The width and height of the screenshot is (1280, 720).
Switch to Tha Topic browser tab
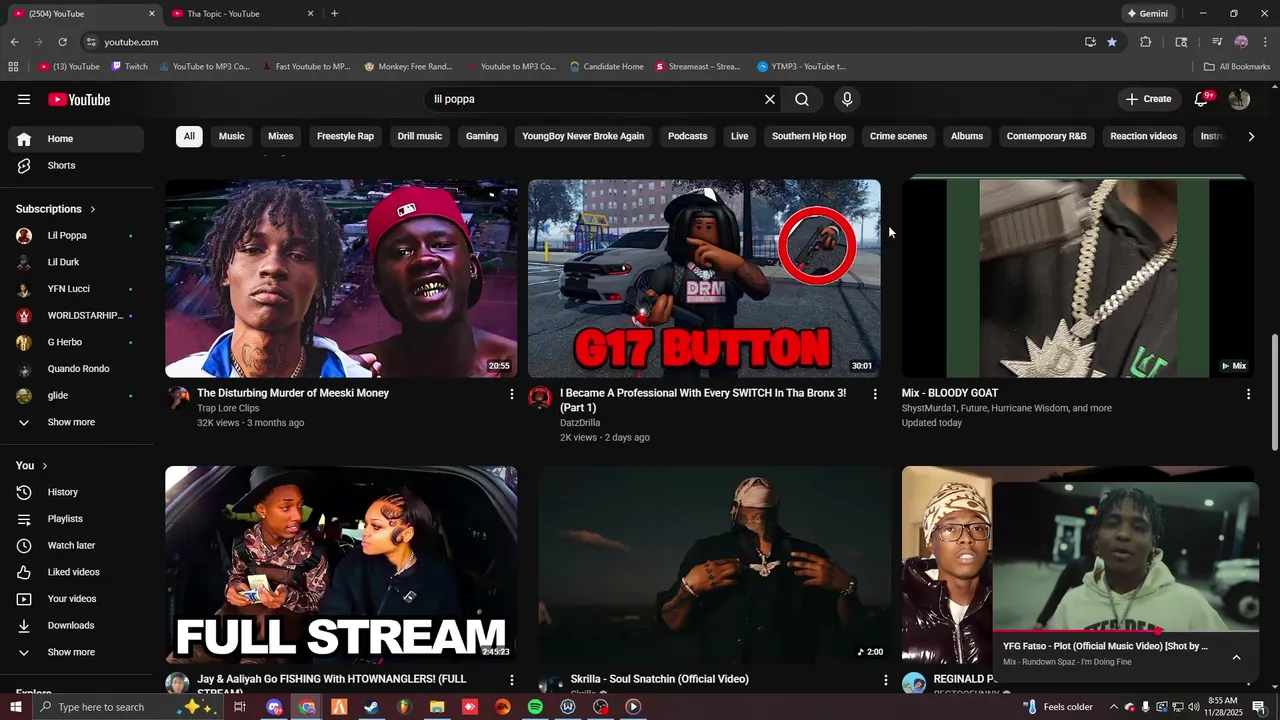(x=242, y=14)
